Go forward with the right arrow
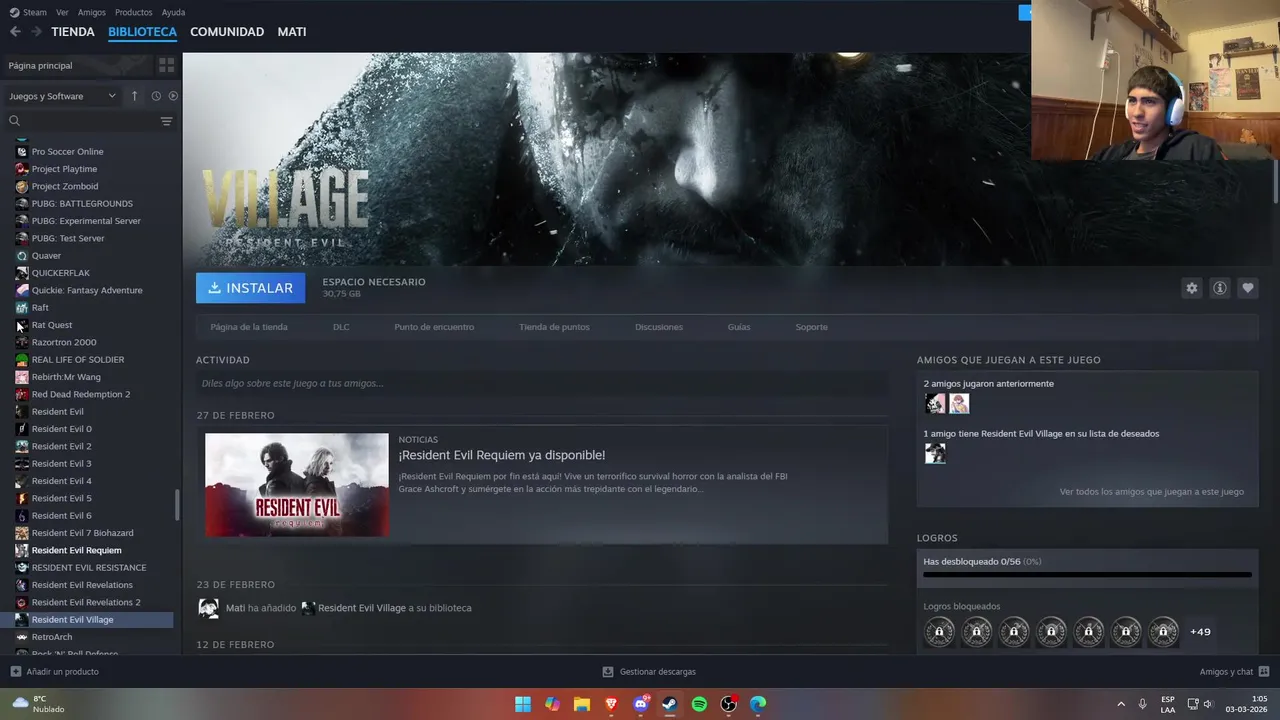This screenshot has height=720, width=1280. point(36,32)
